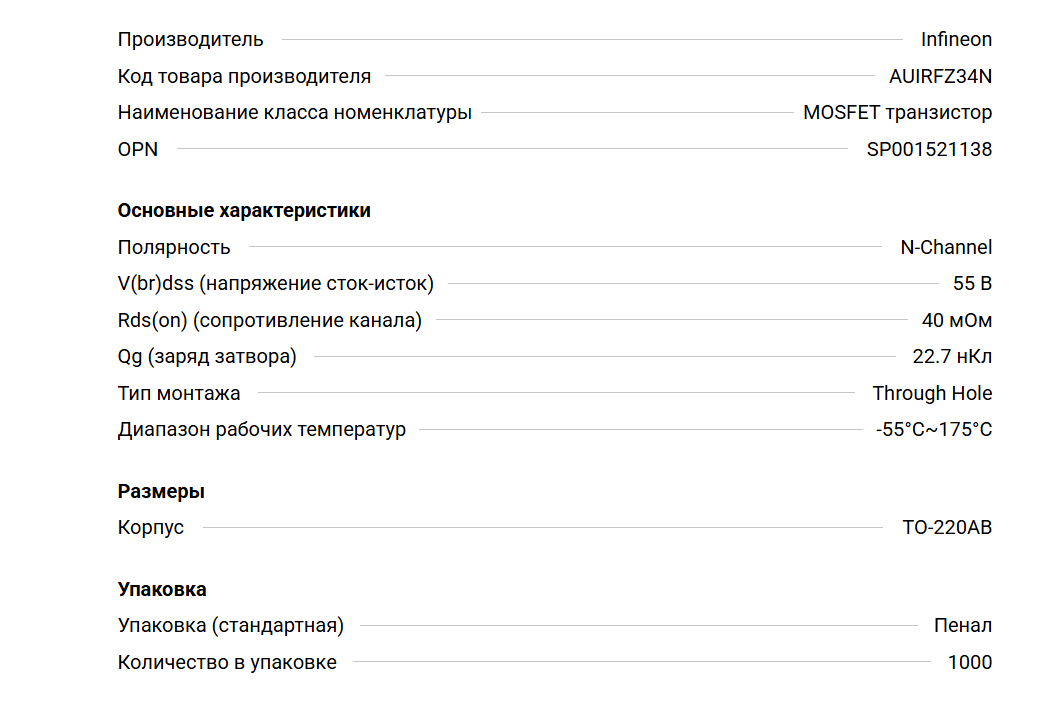This screenshot has height=708, width=1058.
Task: Click the '22.7 нКл' gate charge value
Action: pos(952,357)
